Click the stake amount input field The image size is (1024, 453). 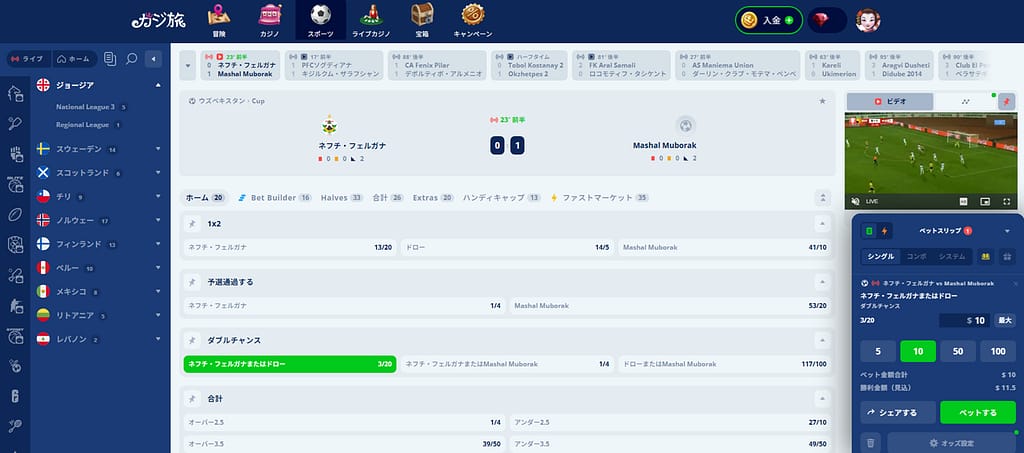964,320
